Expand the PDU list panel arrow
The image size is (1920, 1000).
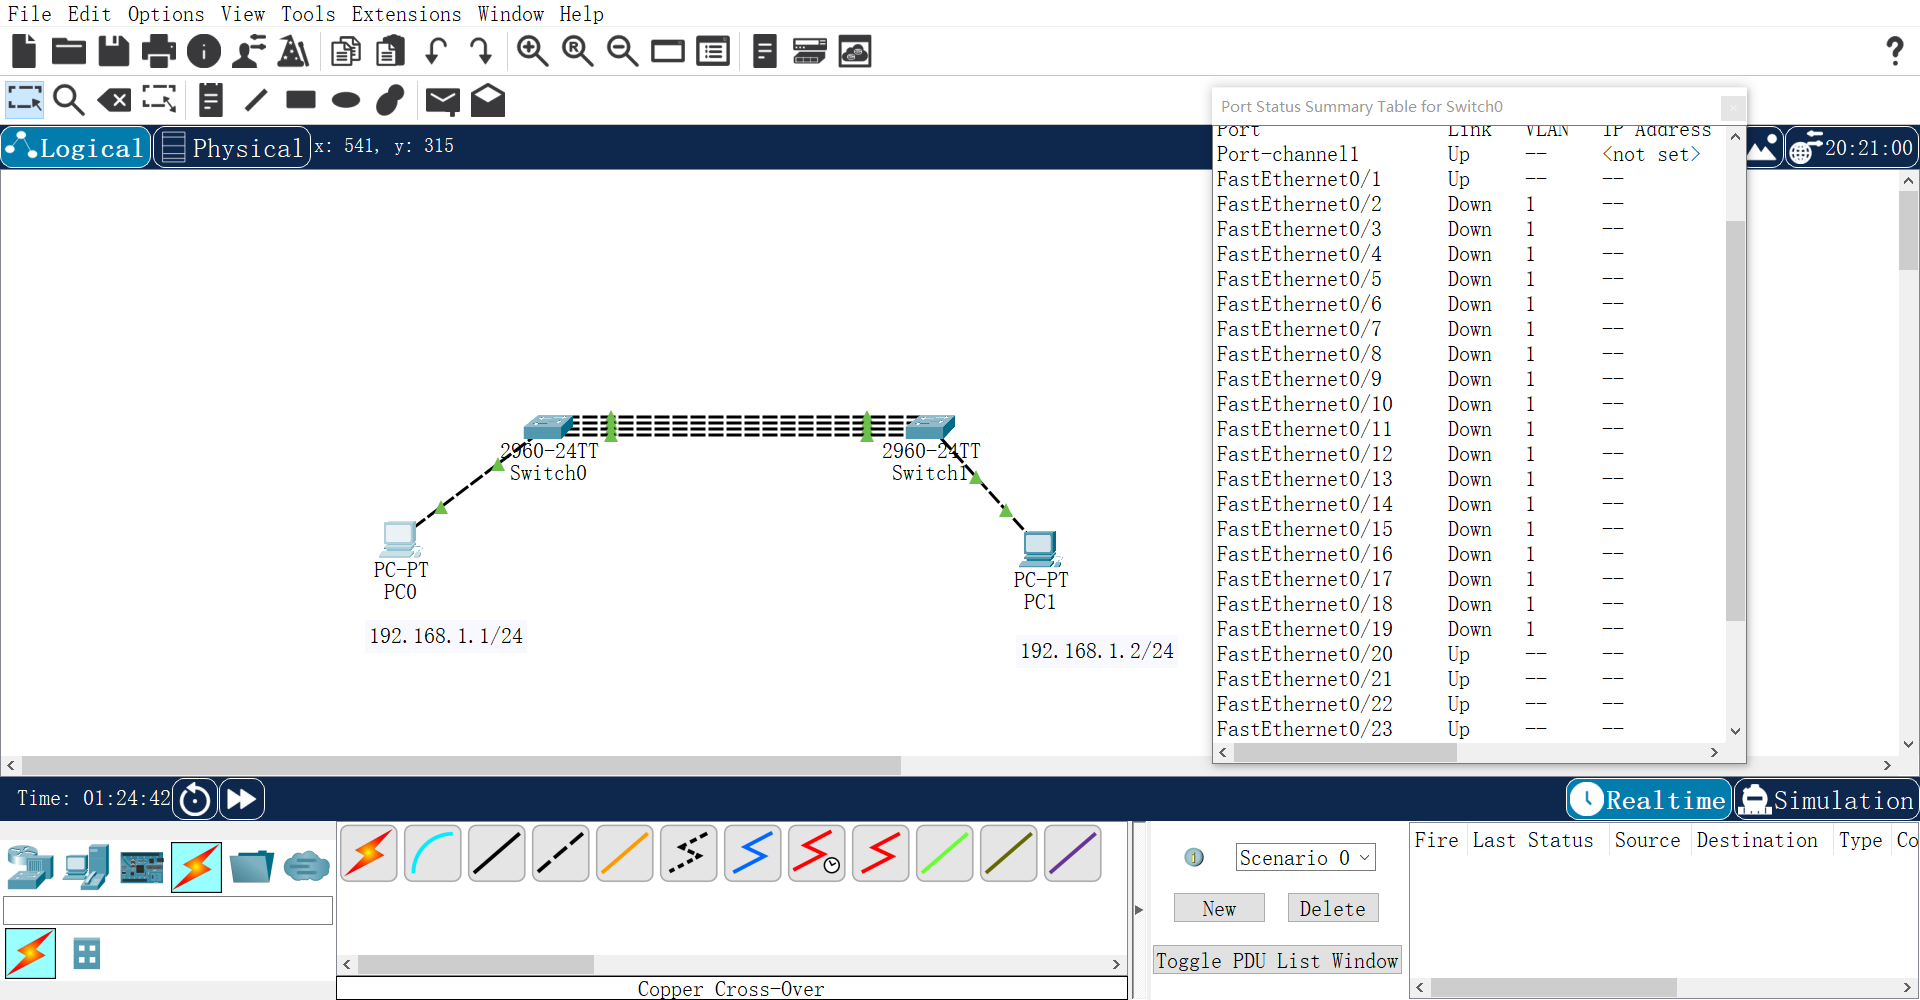point(1139,910)
